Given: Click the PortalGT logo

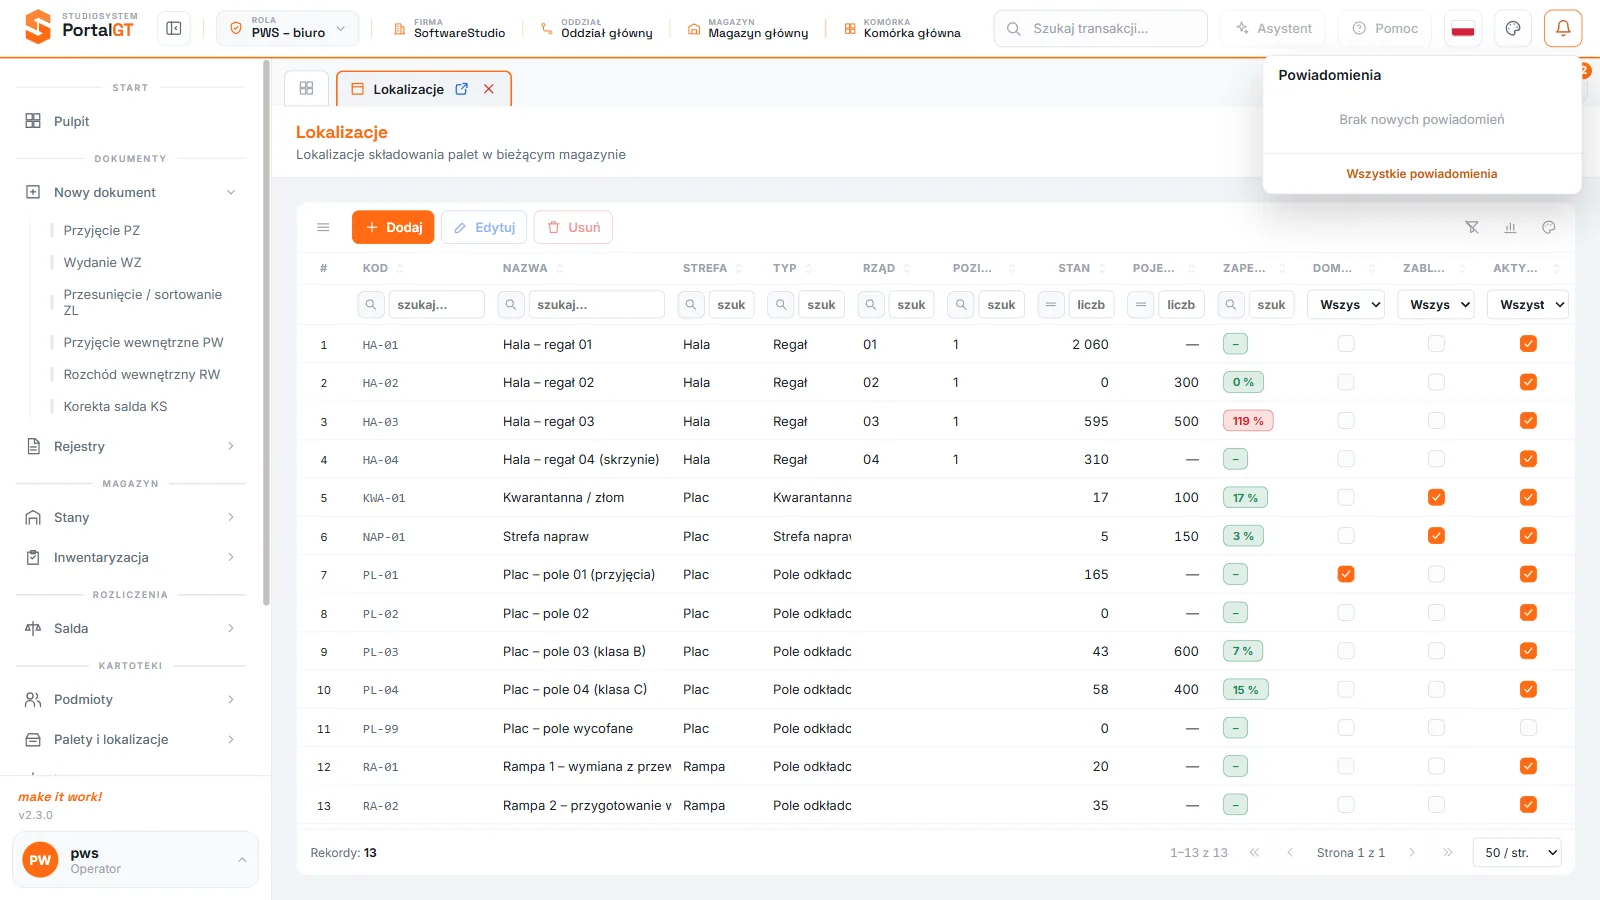Looking at the screenshot, I should (x=81, y=27).
